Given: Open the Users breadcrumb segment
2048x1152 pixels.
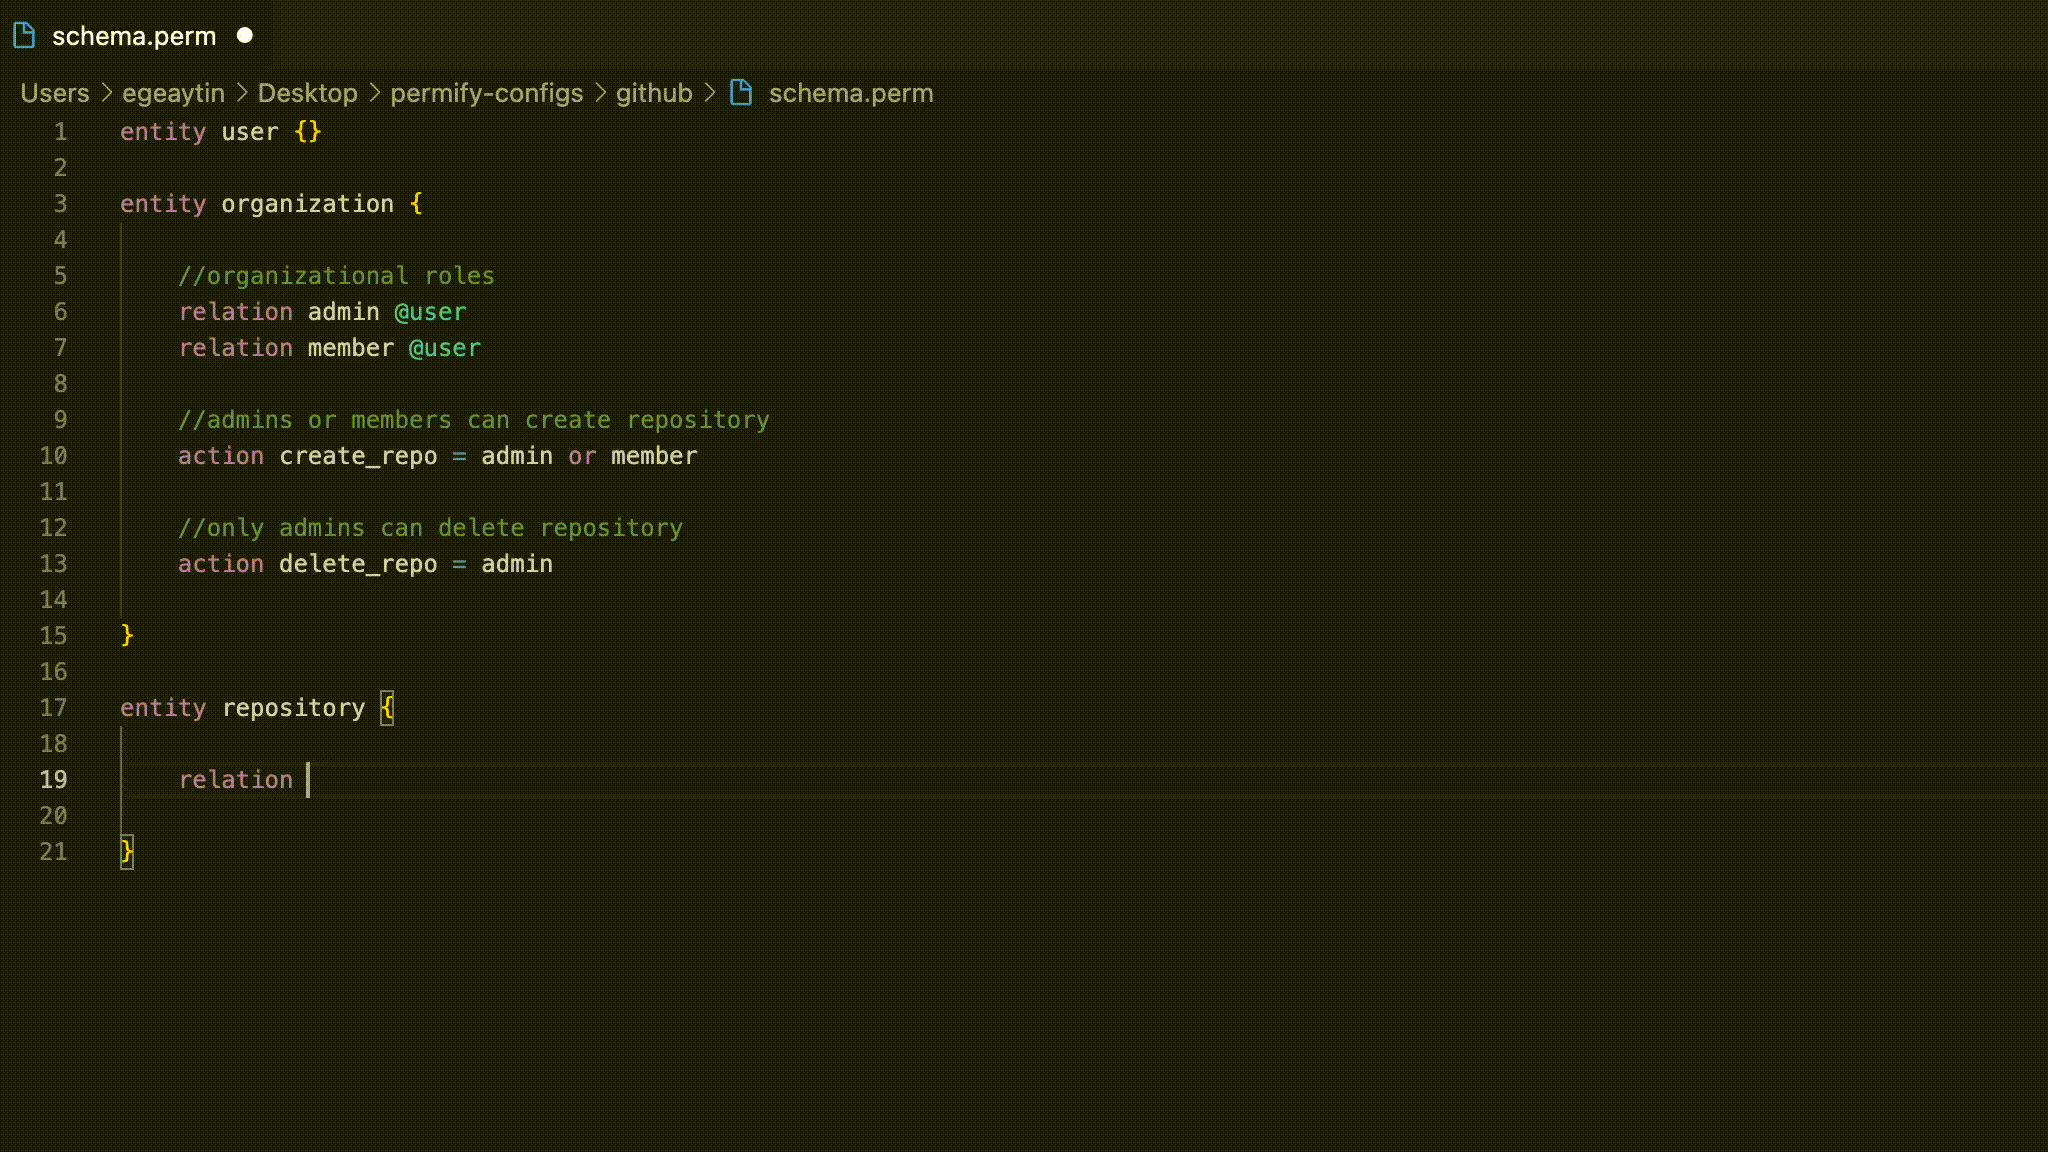Looking at the screenshot, I should [55, 93].
